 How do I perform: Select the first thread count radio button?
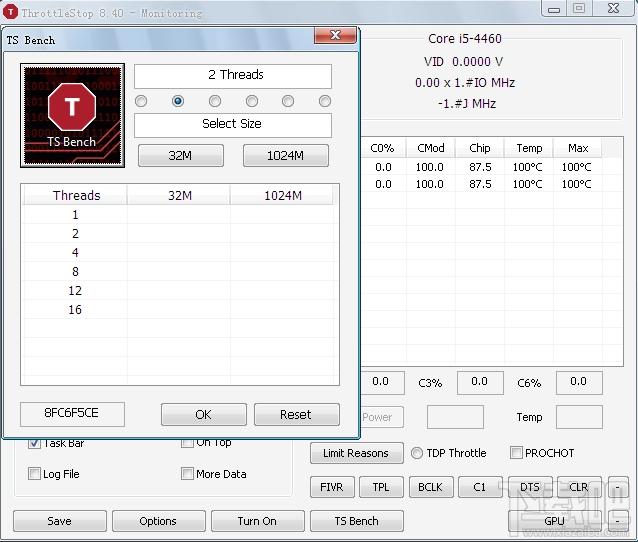[x=141, y=101]
